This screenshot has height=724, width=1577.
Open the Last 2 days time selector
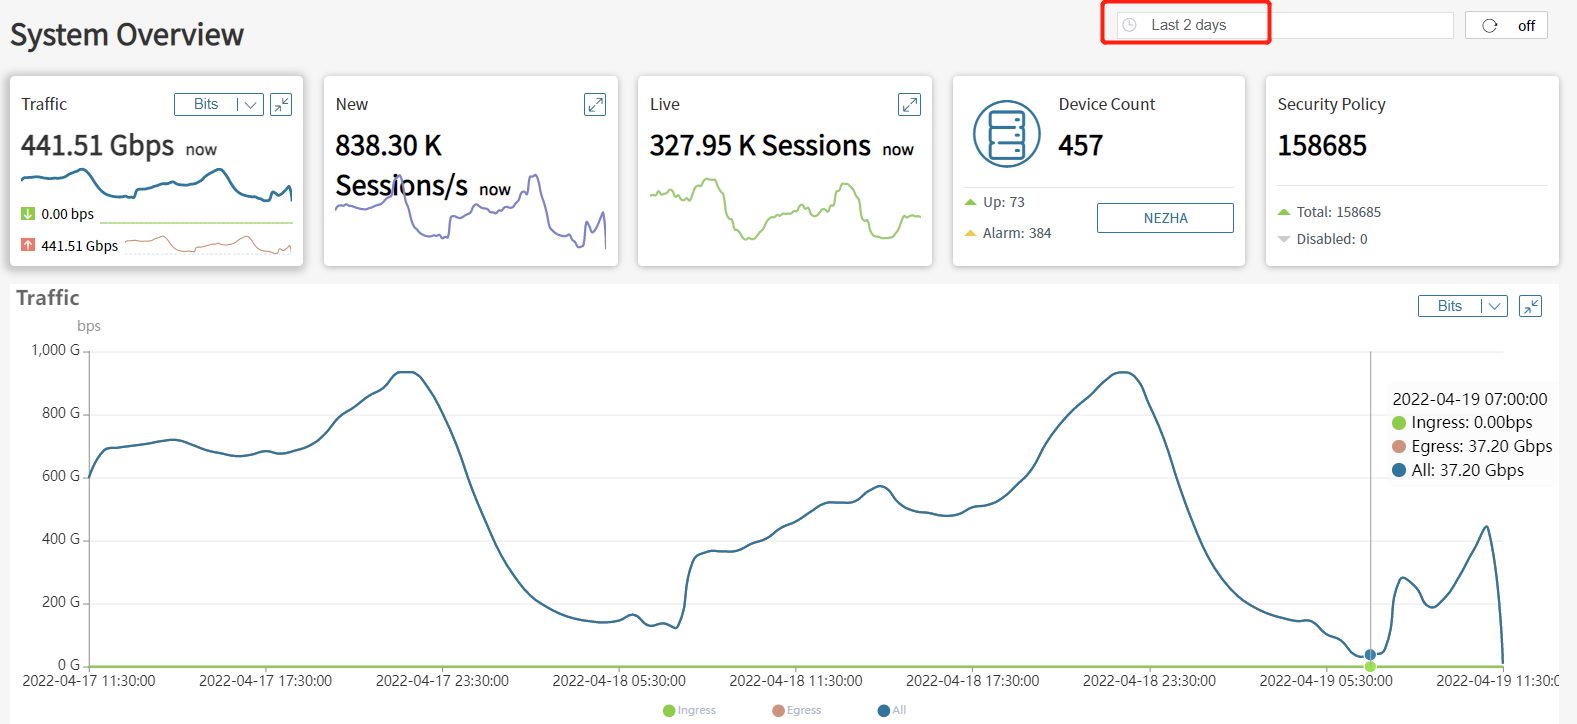pyautogui.click(x=1188, y=25)
